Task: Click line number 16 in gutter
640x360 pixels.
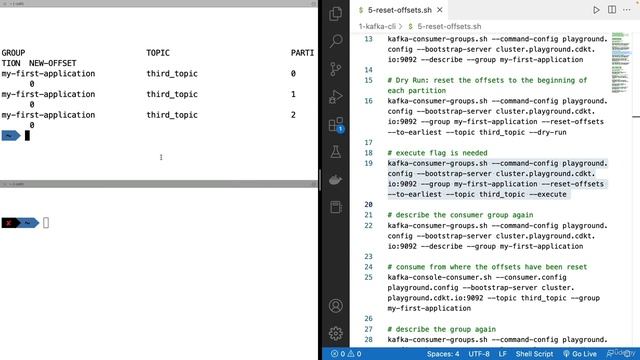Action: (369, 101)
